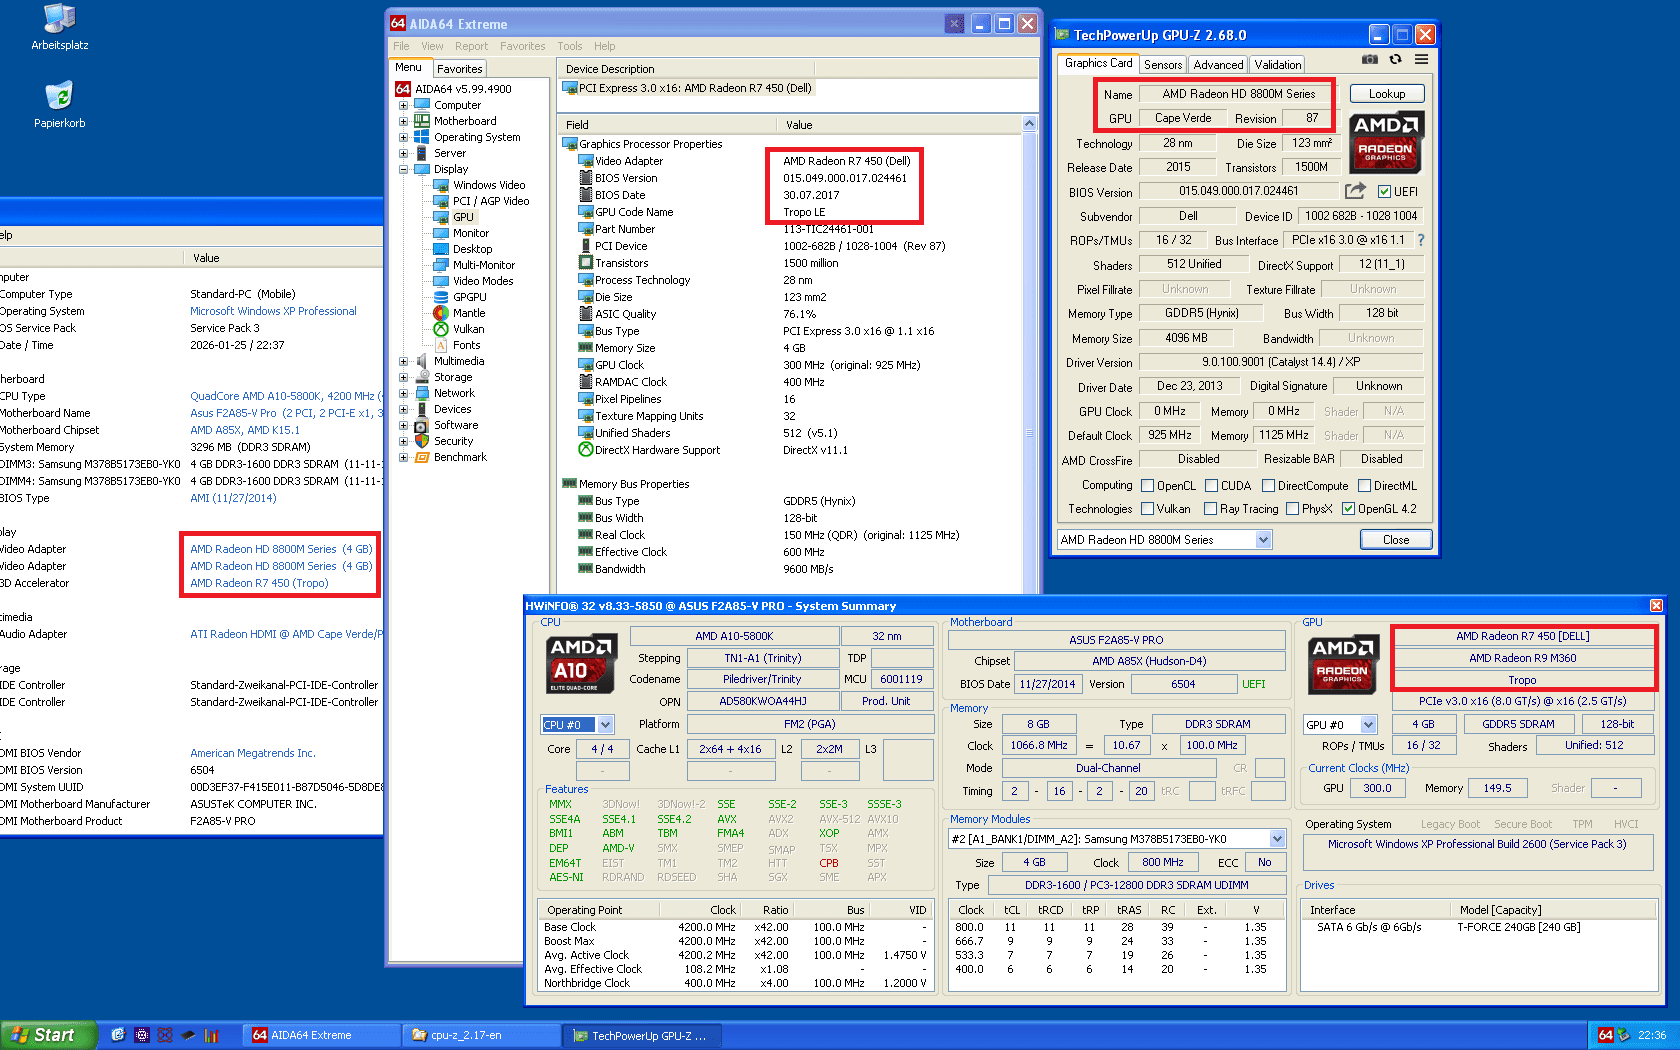Viewport: 1680px width, 1050px height.
Task: Click the Desktop icon in the Display subtree
Action: click(441, 249)
